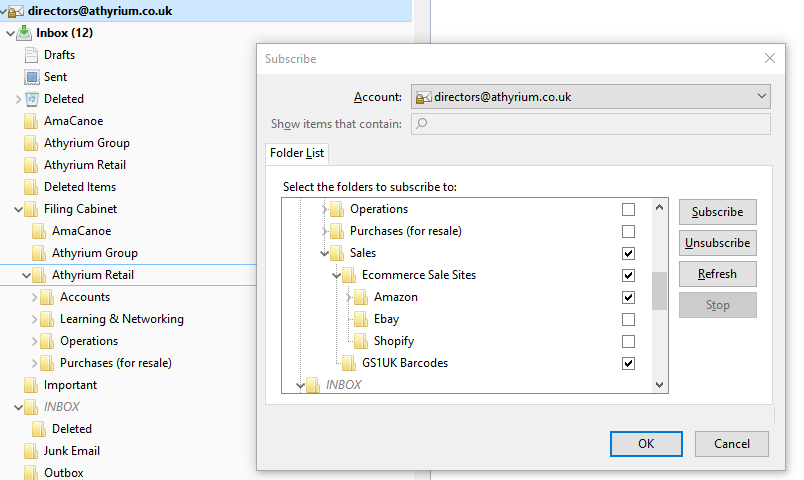
Task: Check the Ebay subscription checkbox
Action: click(628, 319)
